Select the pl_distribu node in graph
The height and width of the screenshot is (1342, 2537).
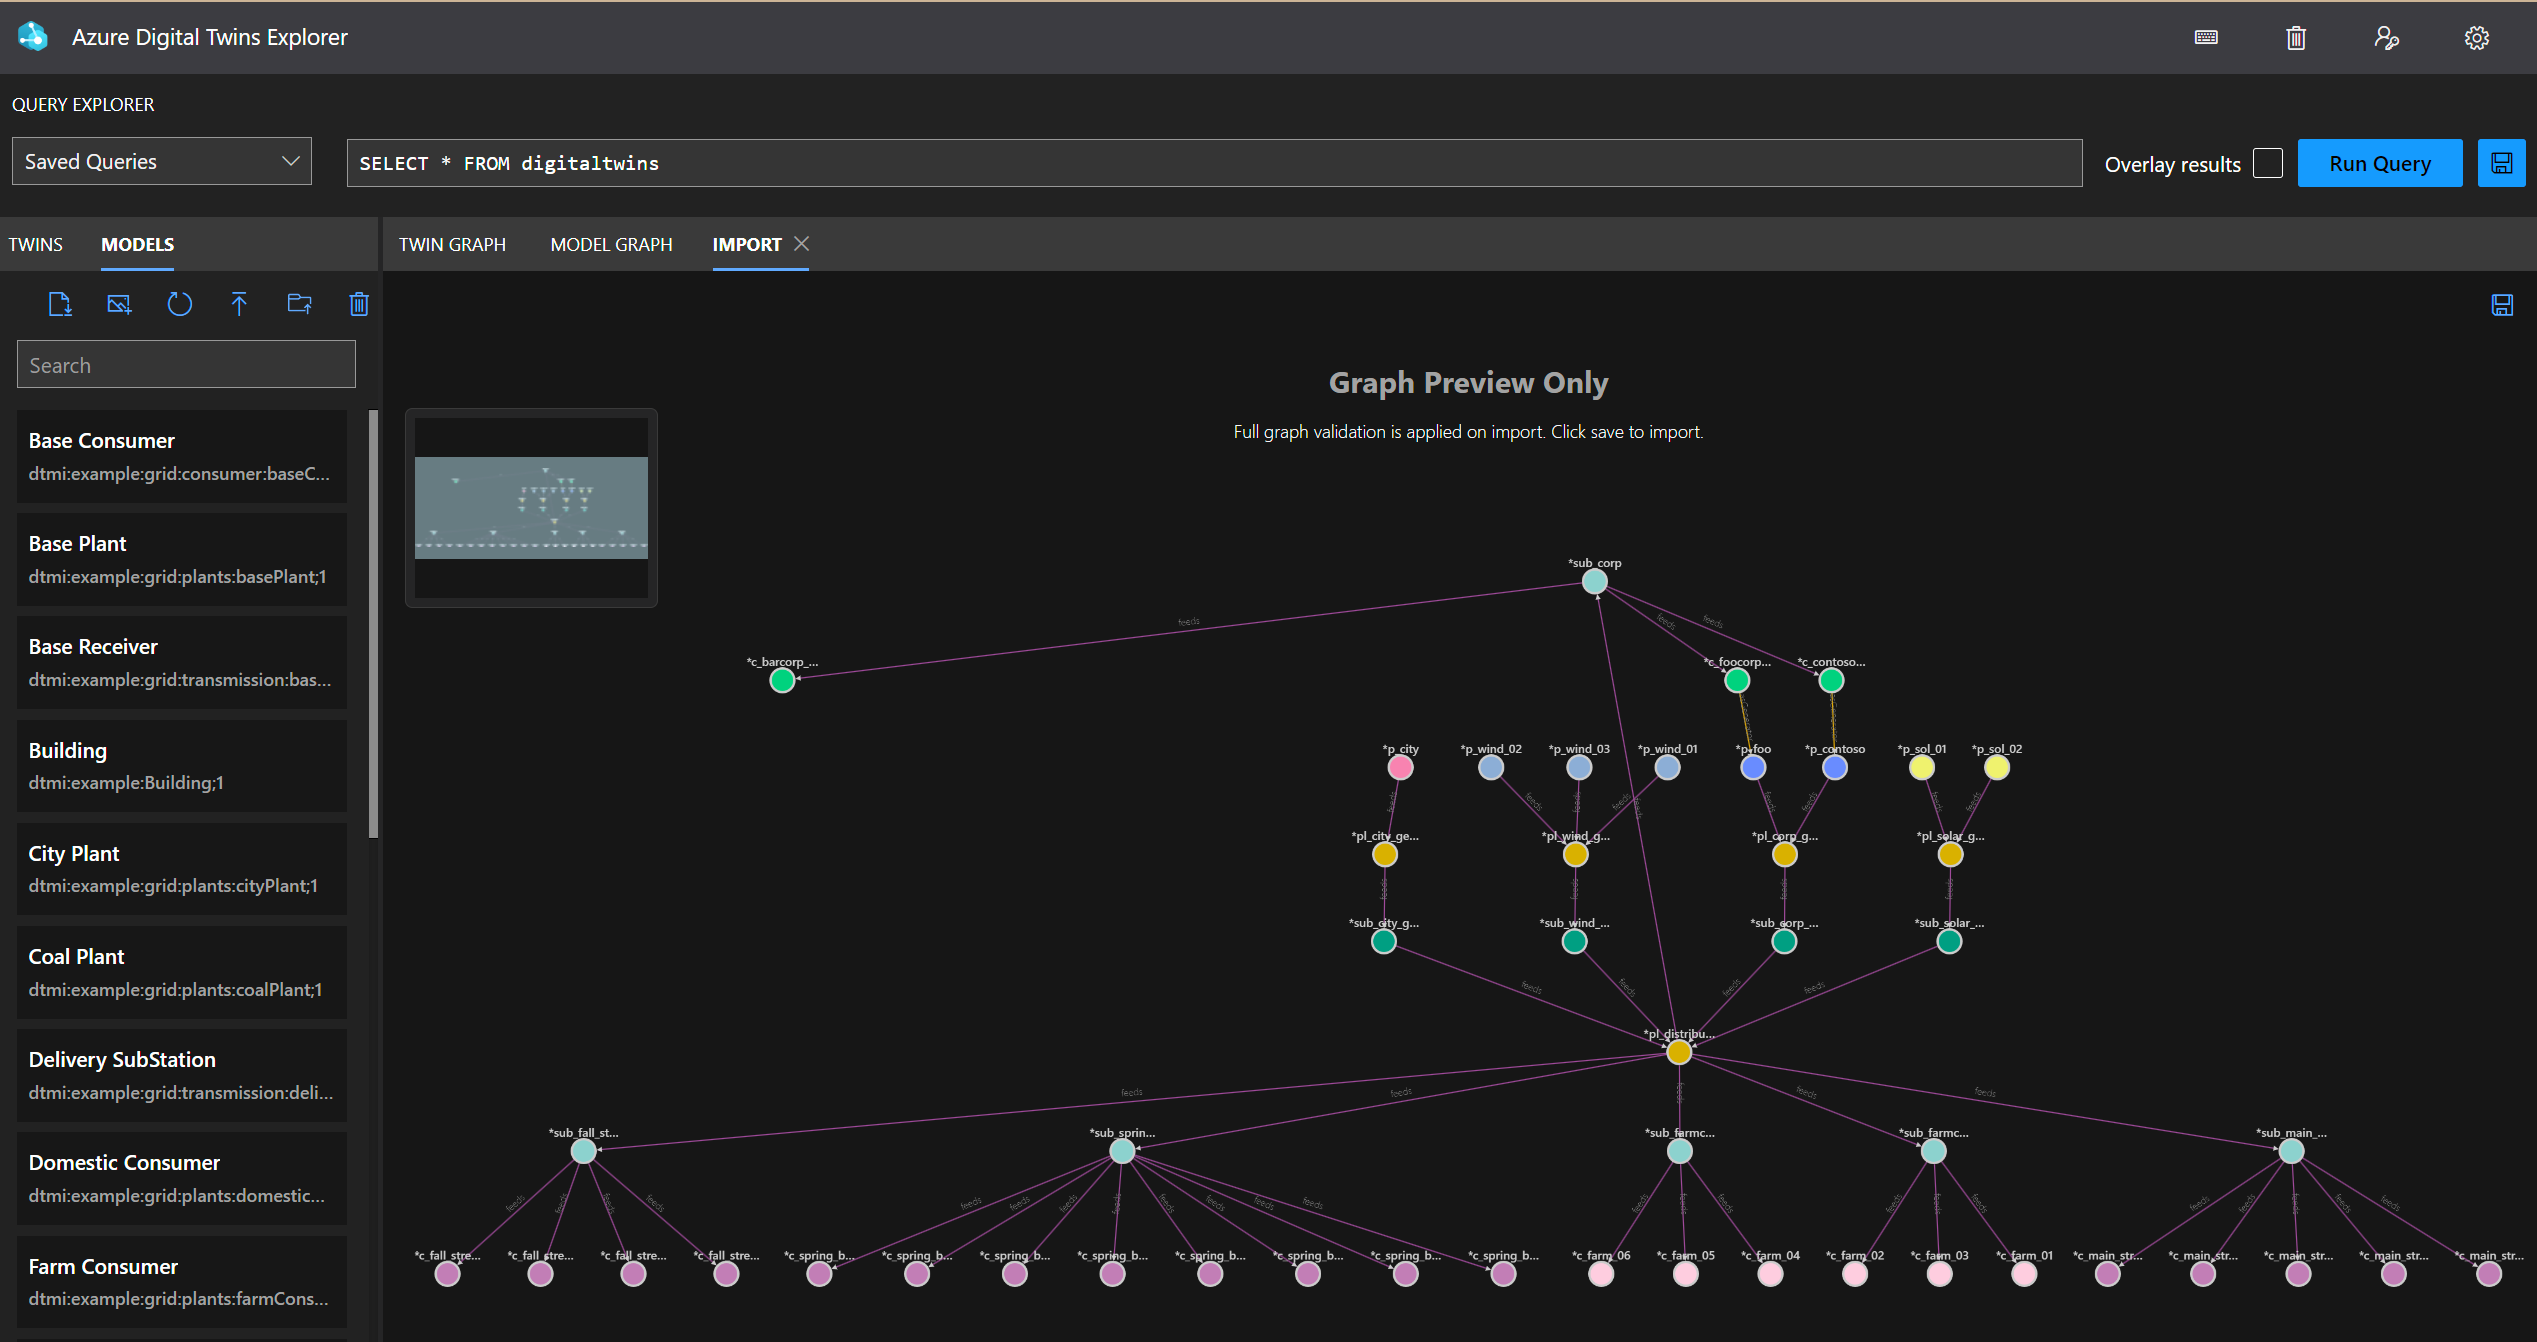click(1679, 1051)
